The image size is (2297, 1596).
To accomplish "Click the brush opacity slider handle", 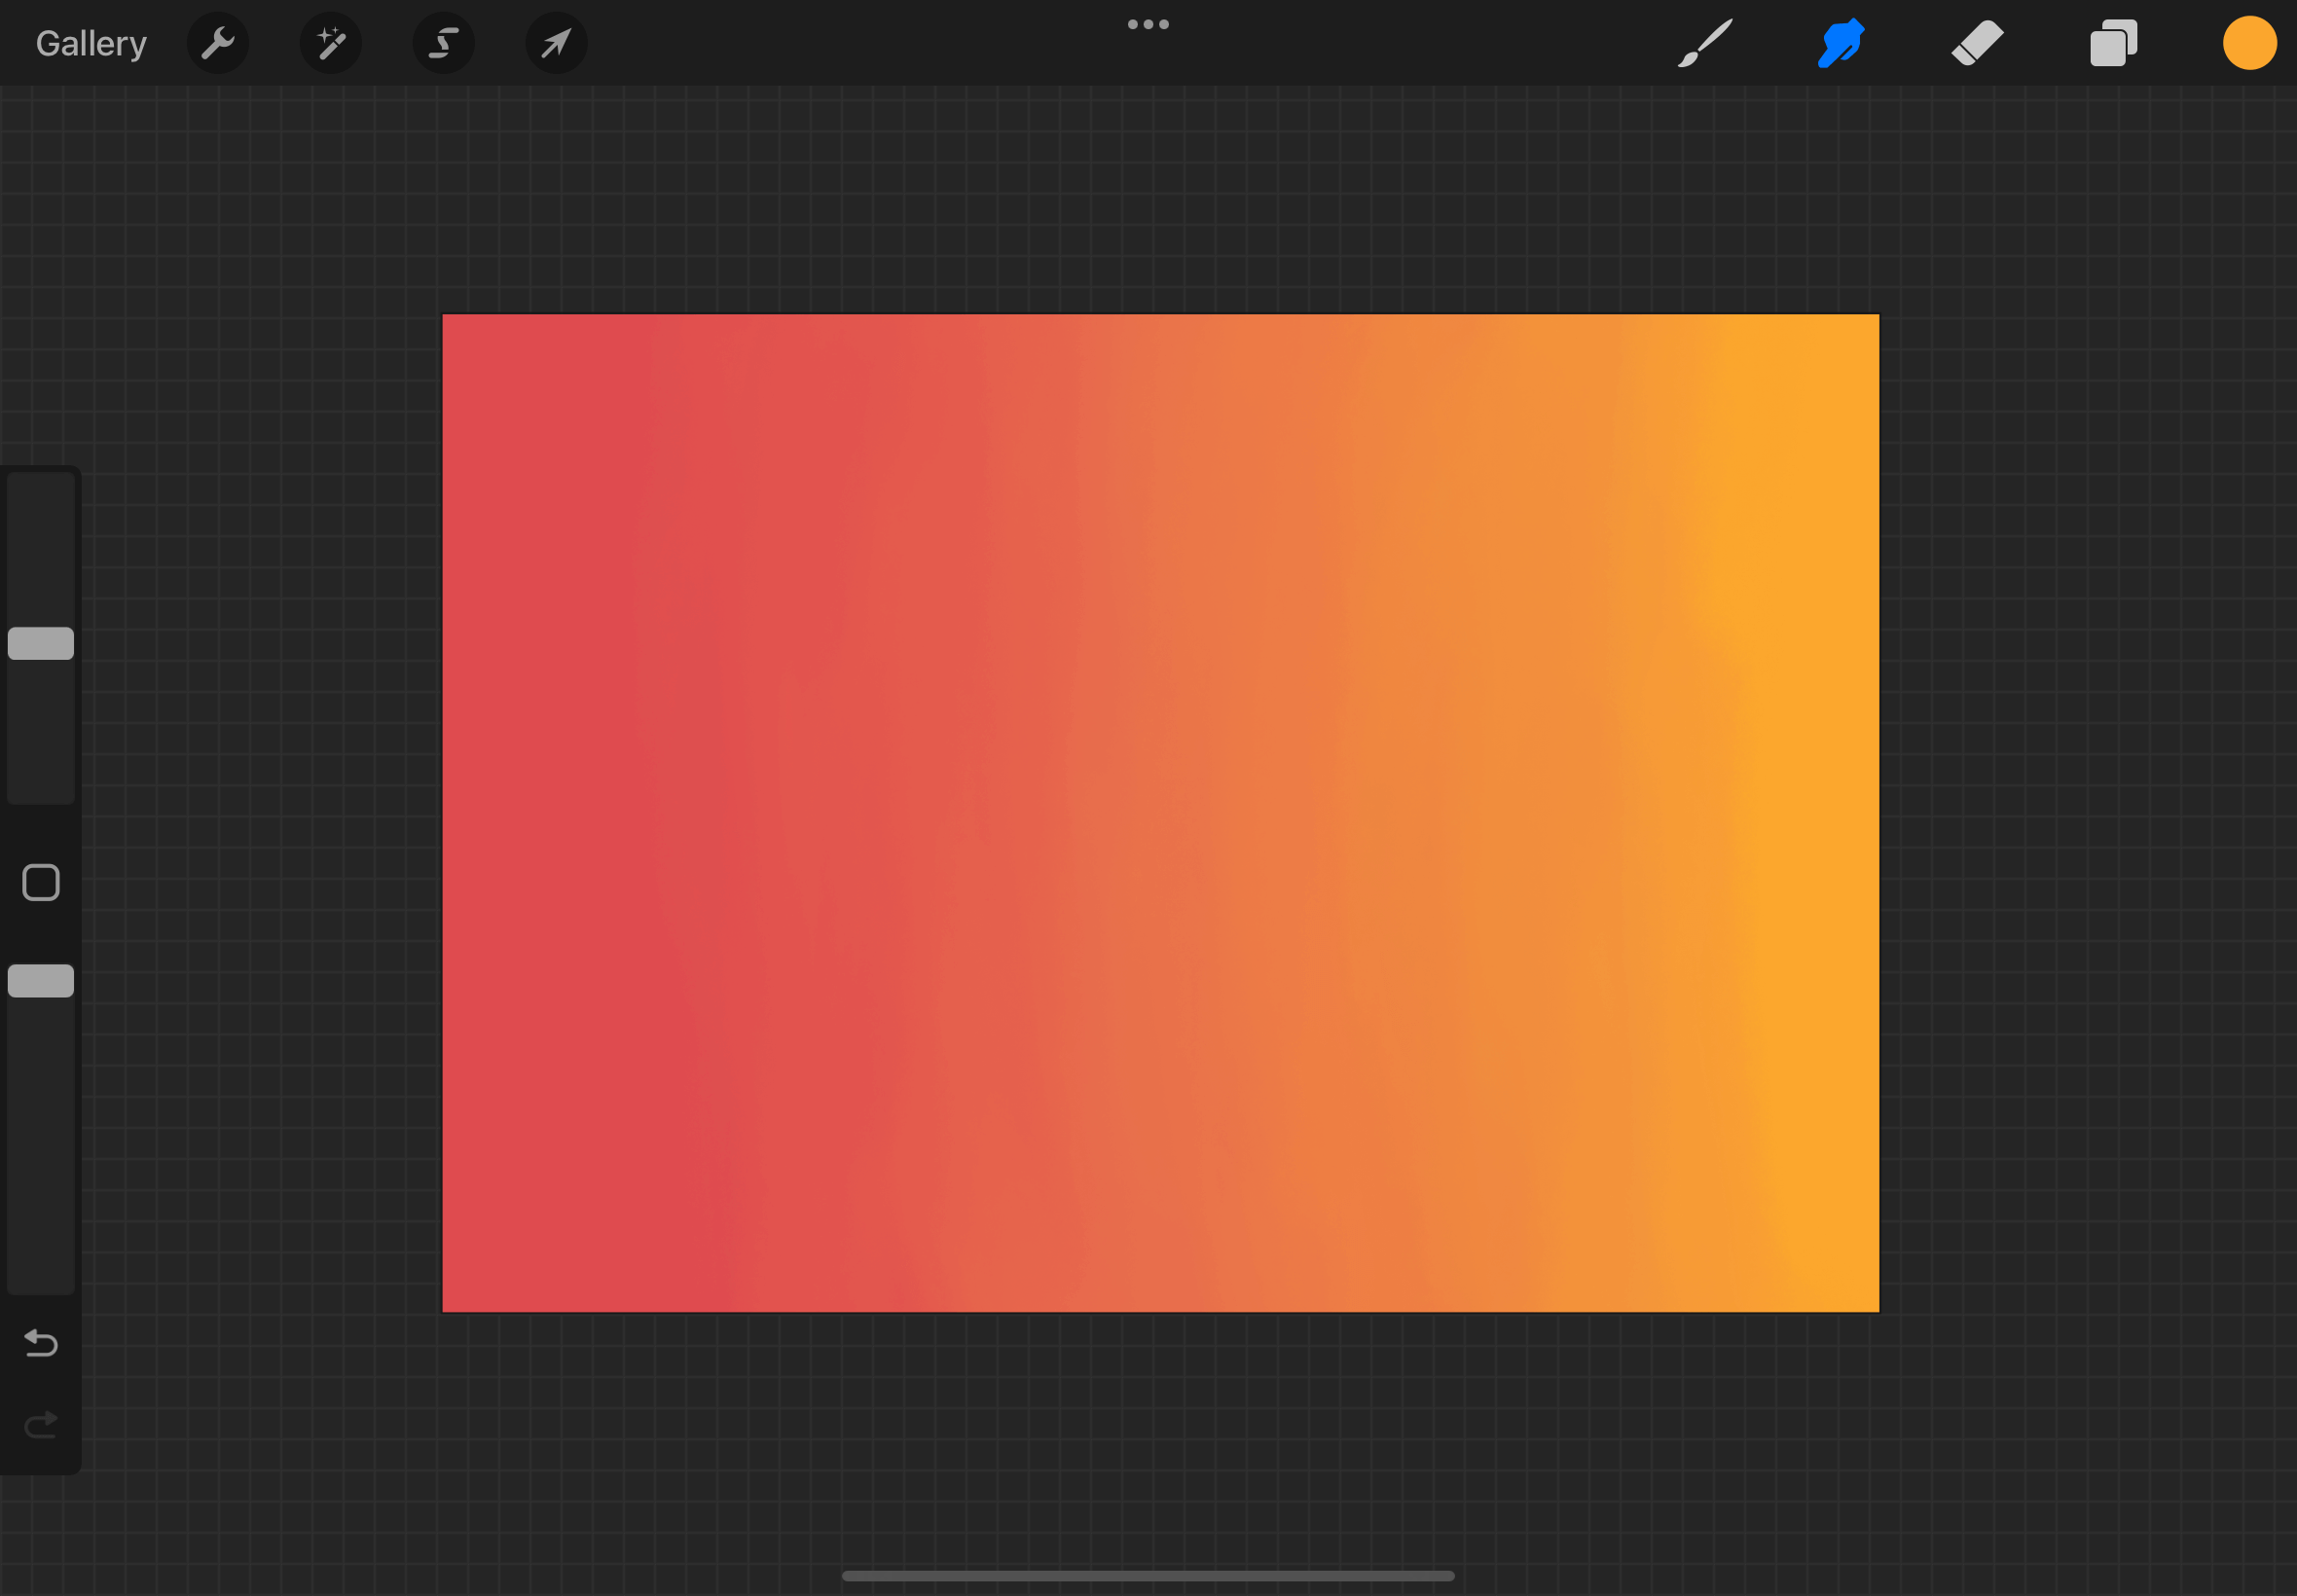I will coord(41,981).
